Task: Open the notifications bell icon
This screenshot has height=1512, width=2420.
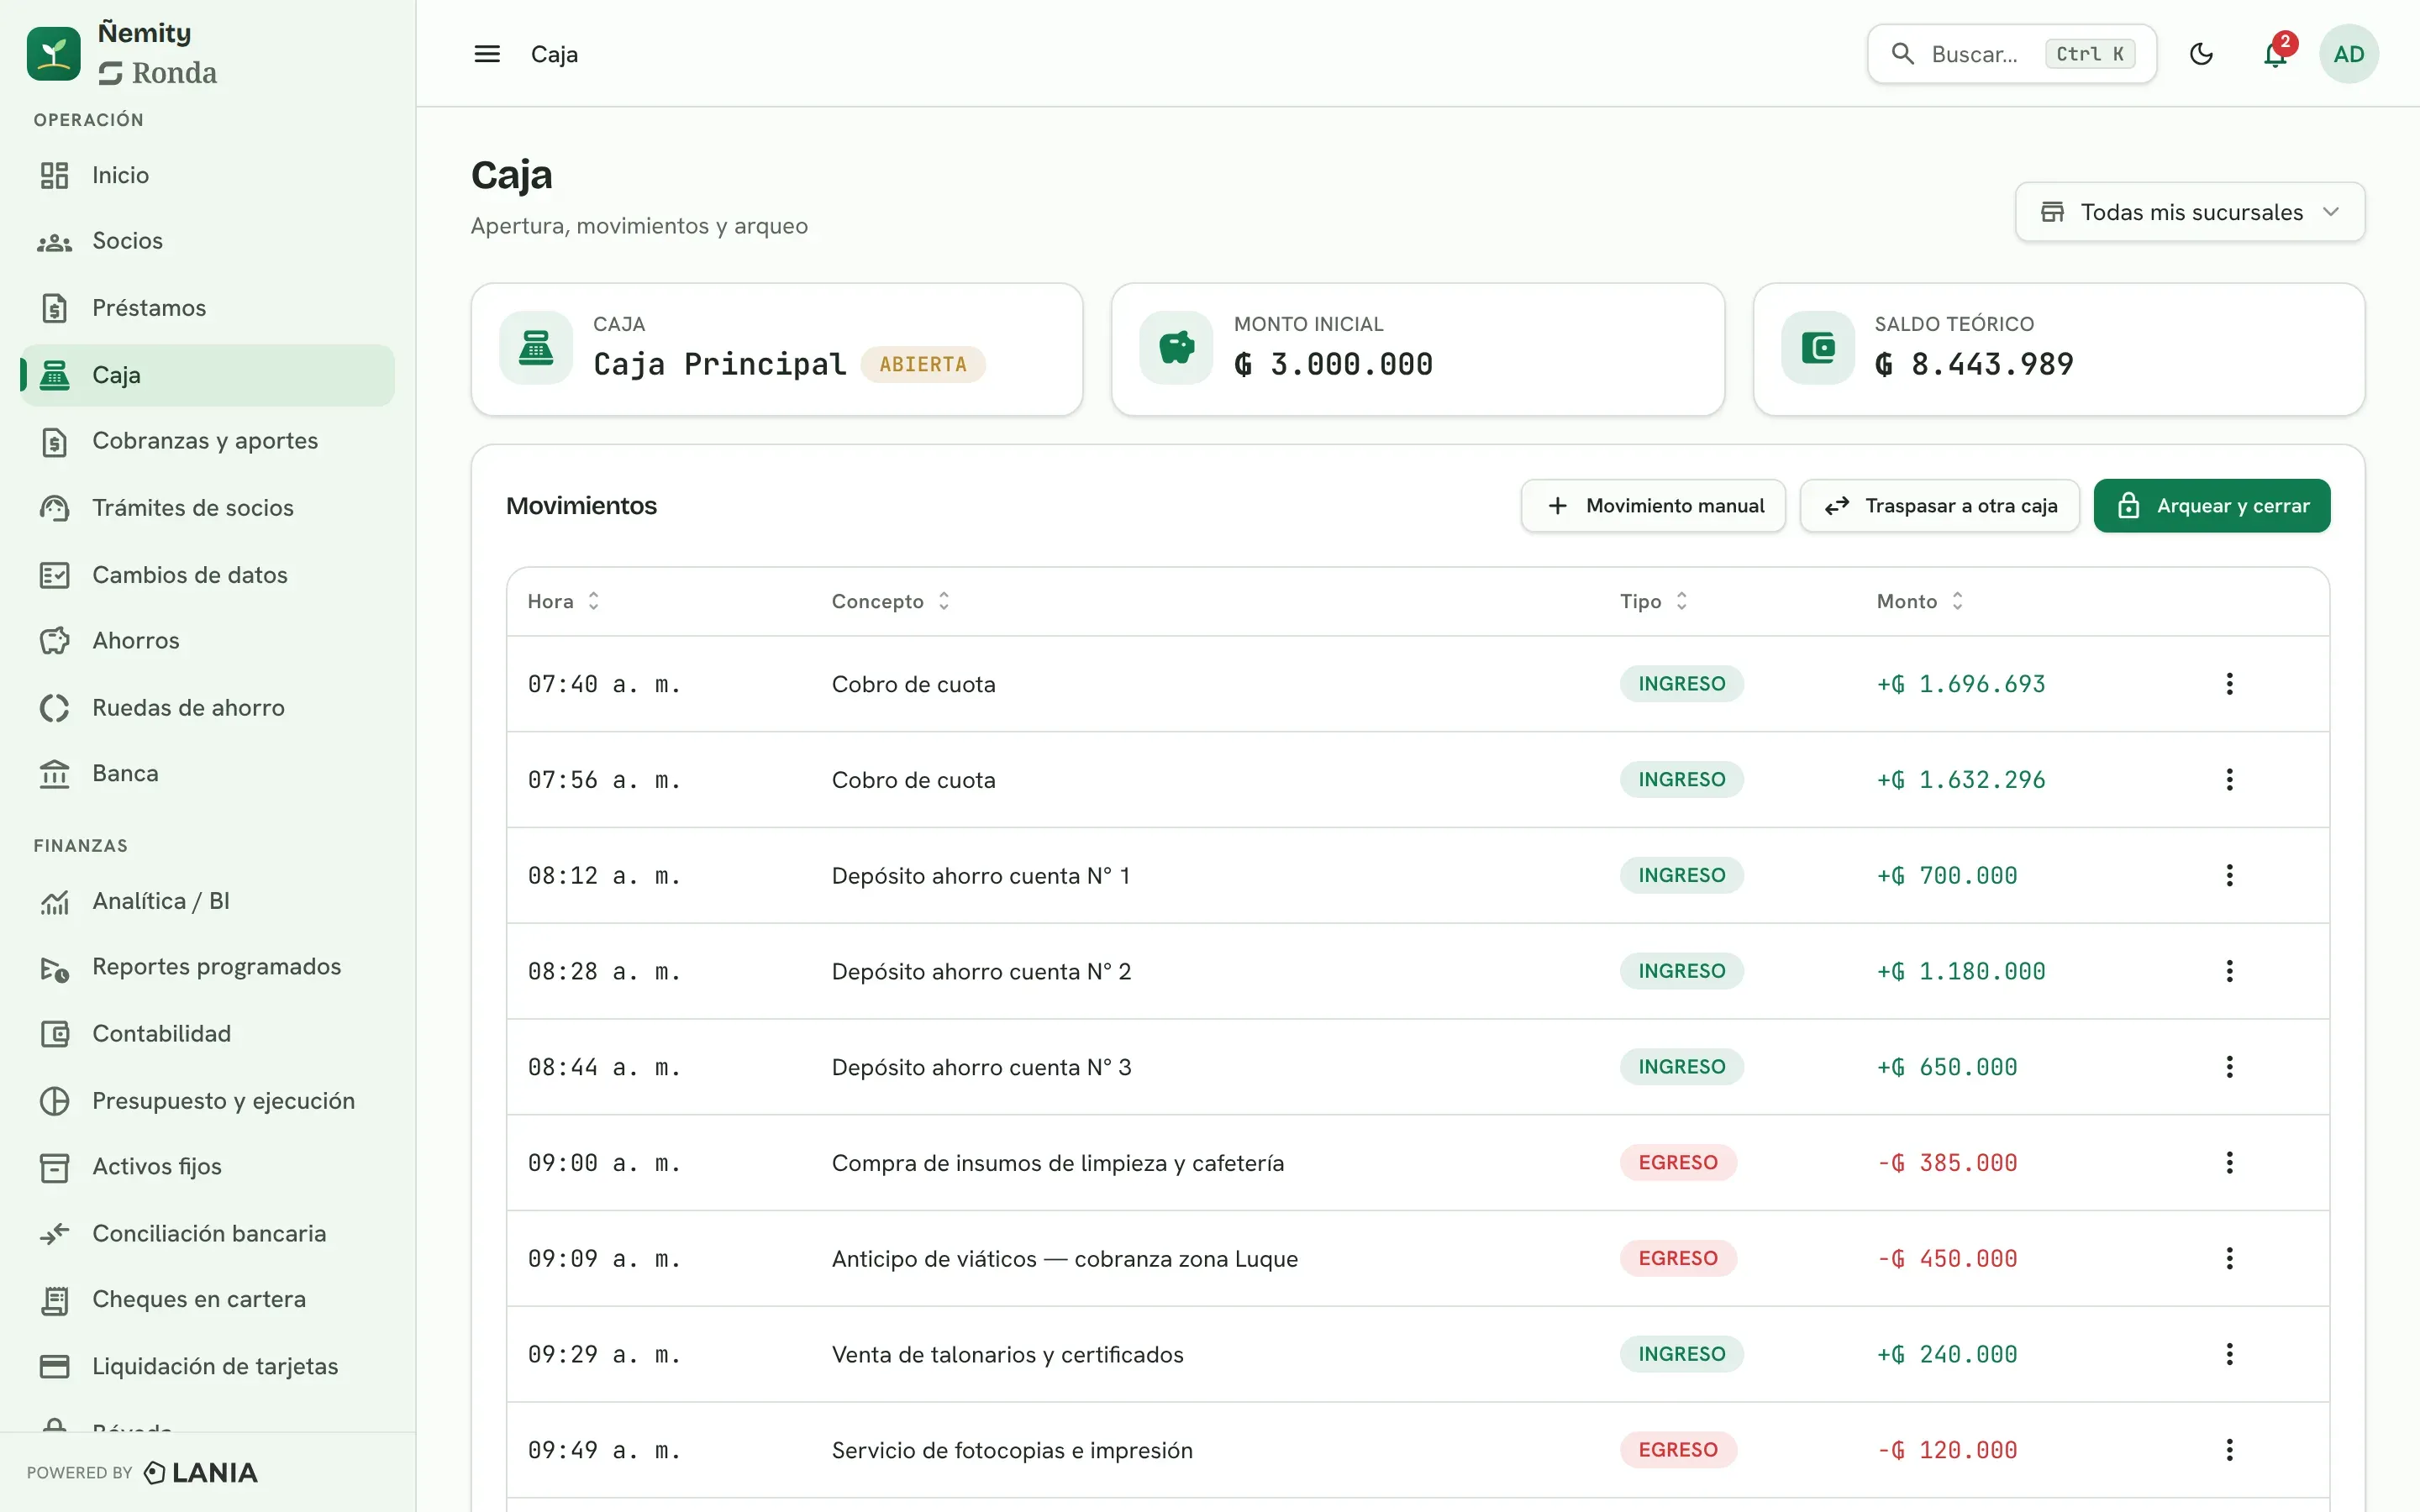Action: tap(2275, 54)
